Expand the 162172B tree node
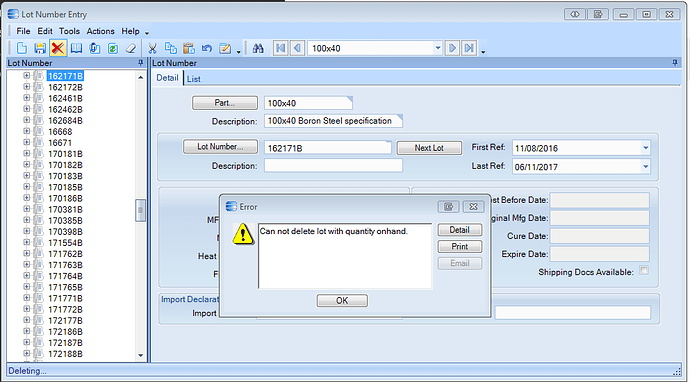 click(26, 87)
